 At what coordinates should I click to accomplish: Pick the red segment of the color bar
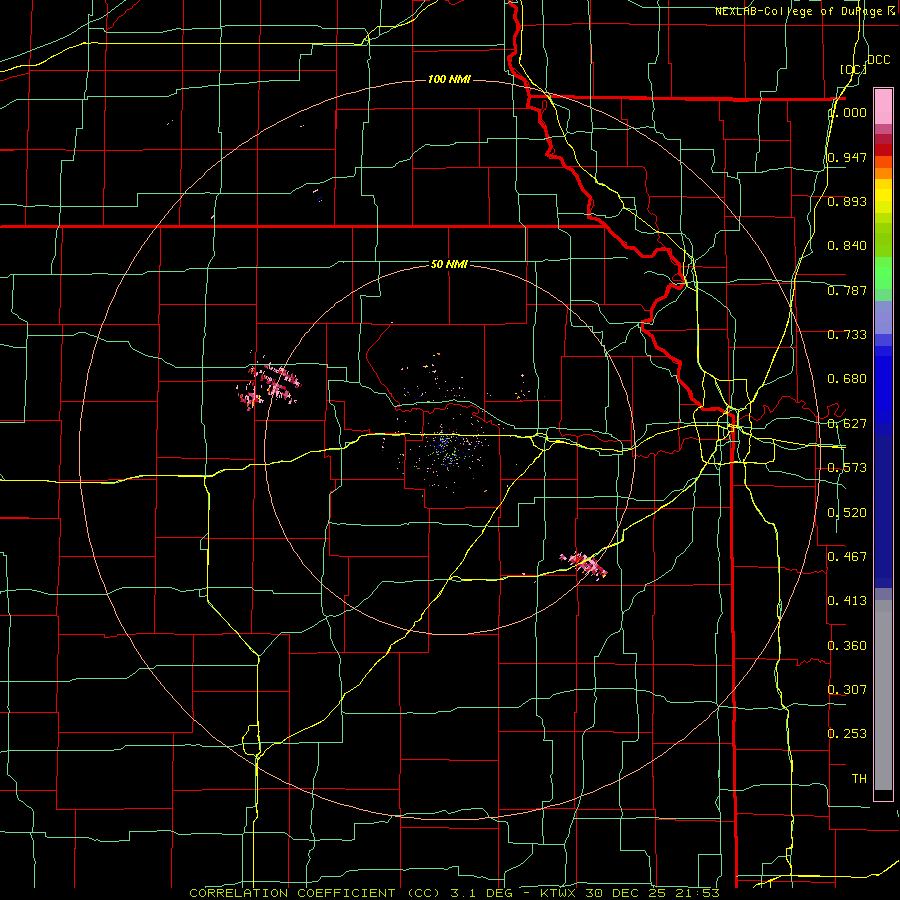click(883, 150)
